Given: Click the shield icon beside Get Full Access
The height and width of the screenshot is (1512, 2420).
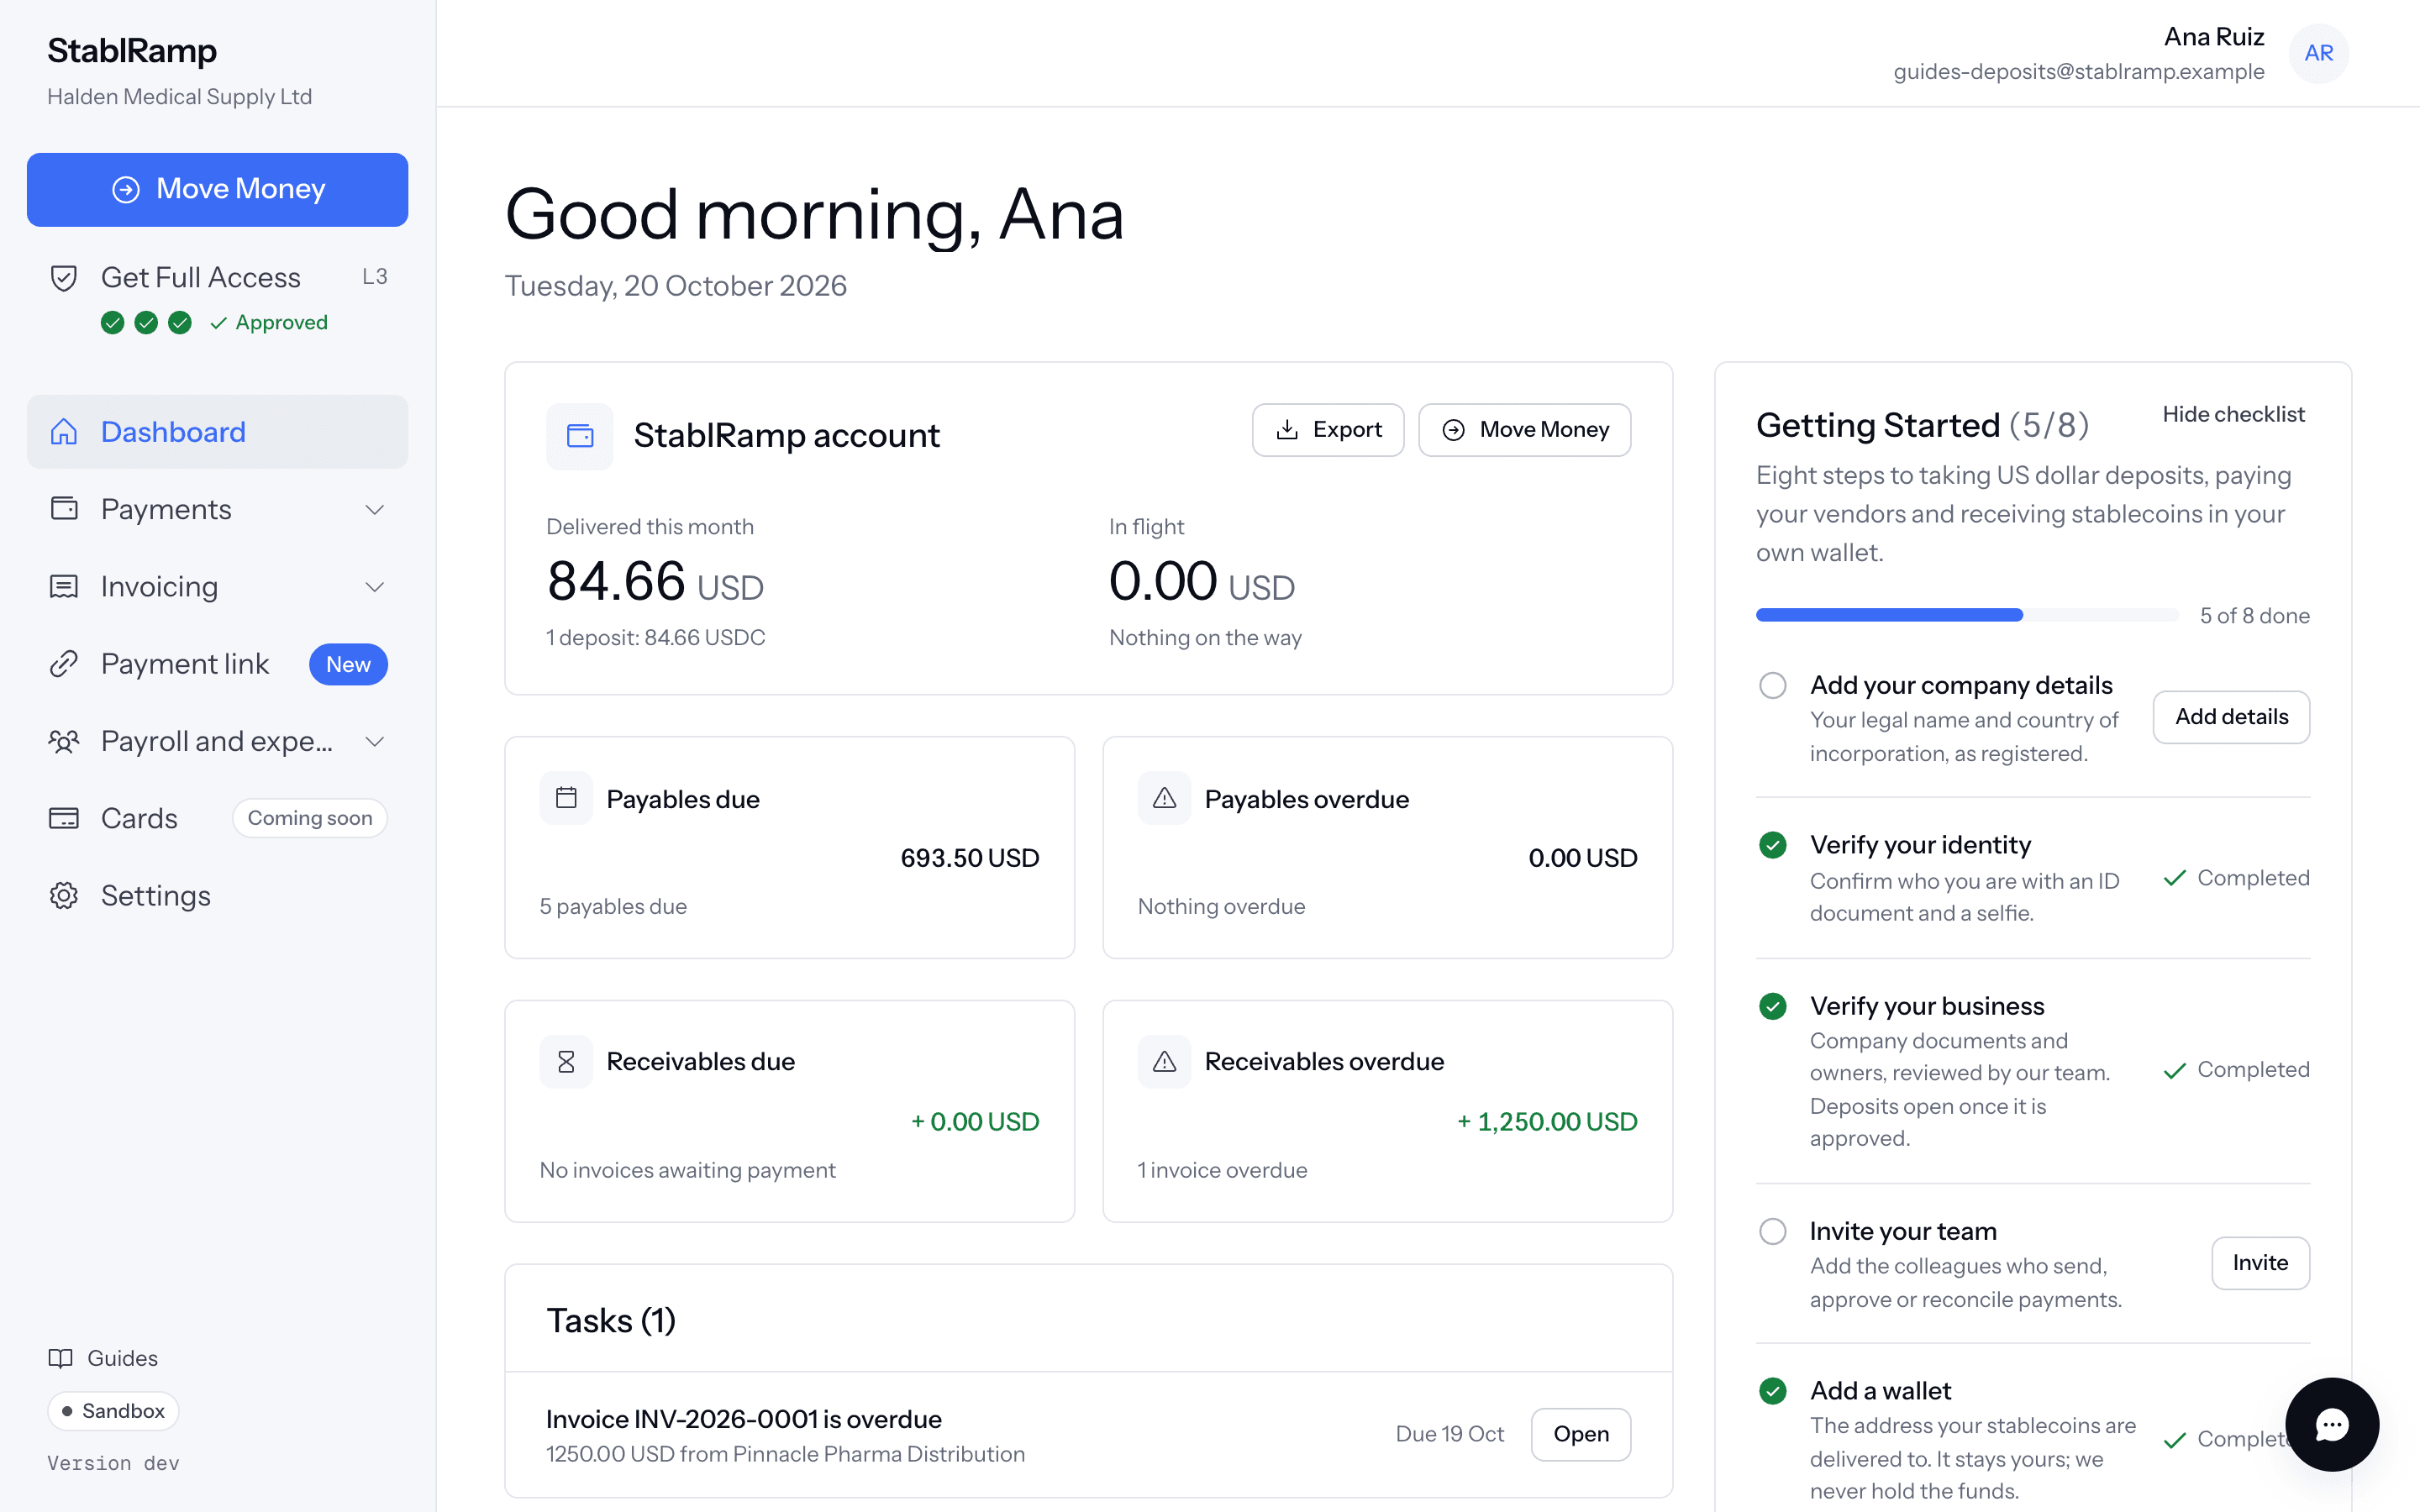Looking at the screenshot, I should click(x=64, y=278).
